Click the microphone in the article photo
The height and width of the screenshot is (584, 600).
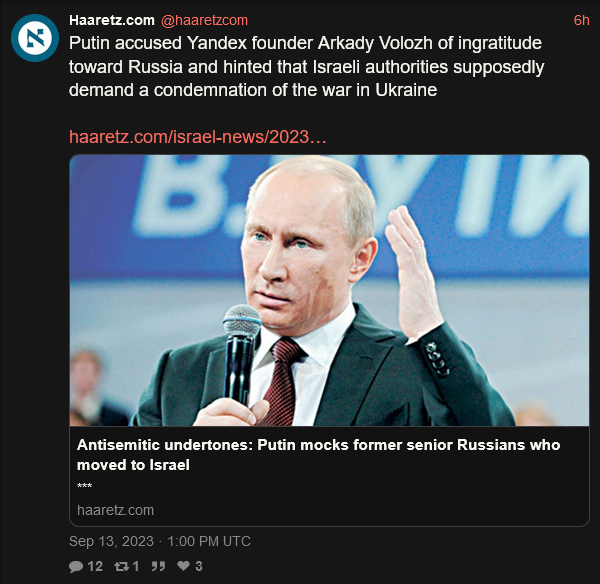point(241,352)
